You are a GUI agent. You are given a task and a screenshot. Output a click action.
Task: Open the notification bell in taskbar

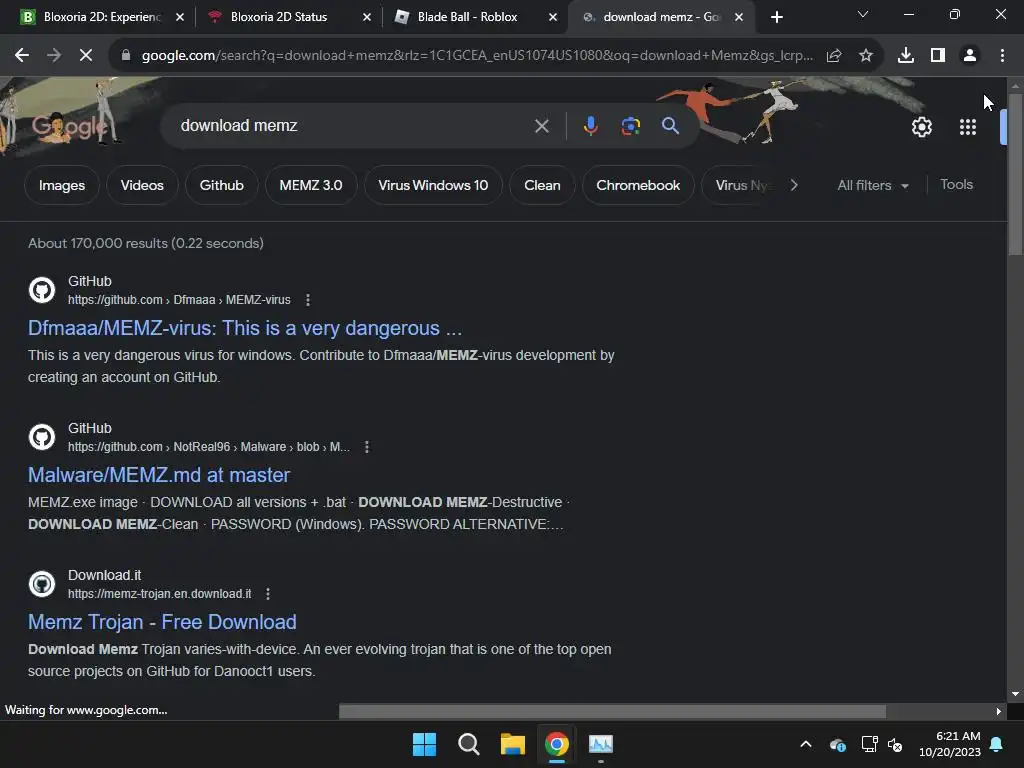point(997,744)
